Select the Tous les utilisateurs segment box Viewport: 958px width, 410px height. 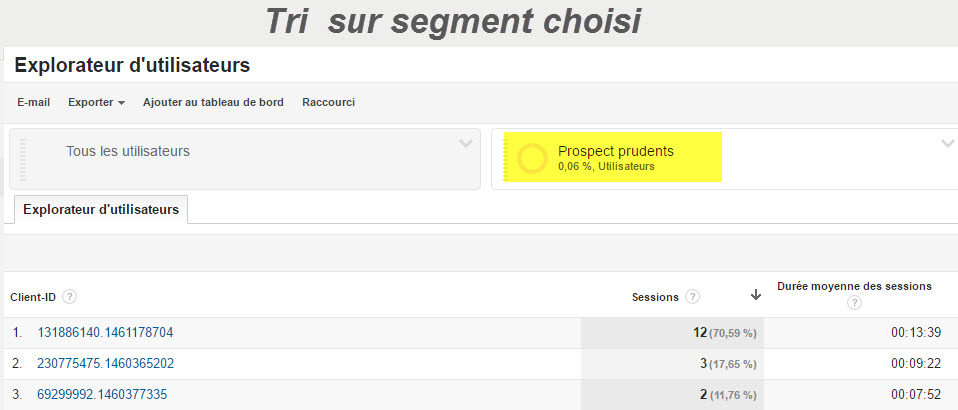click(245, 158)
